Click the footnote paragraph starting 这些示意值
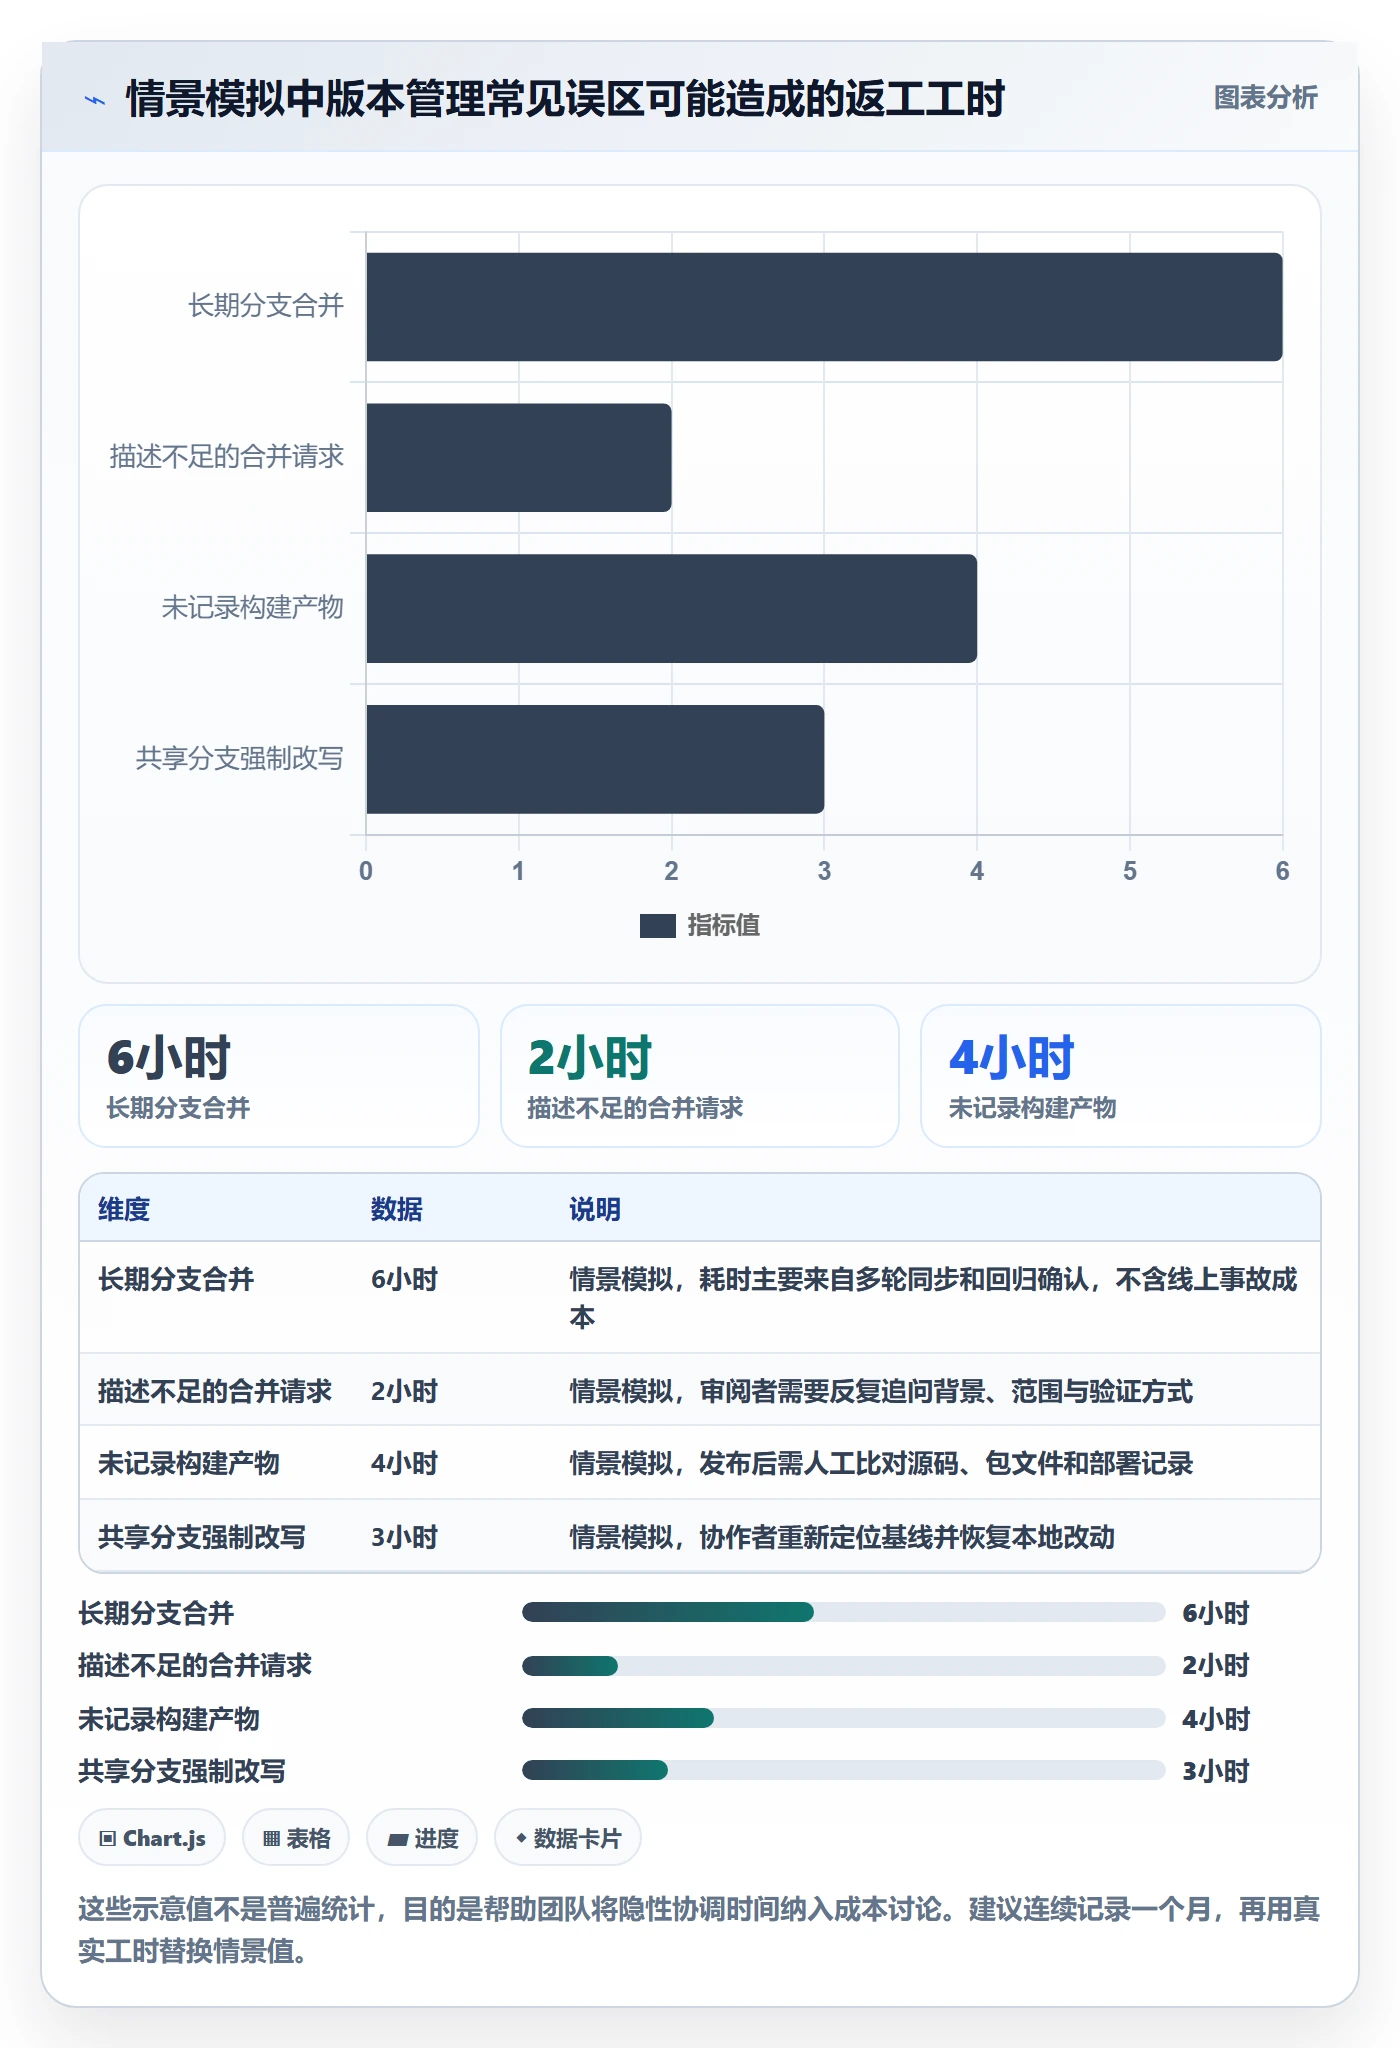Image resolution: width=1400 pixels, height=2048 pixels. pos(699,1930)
